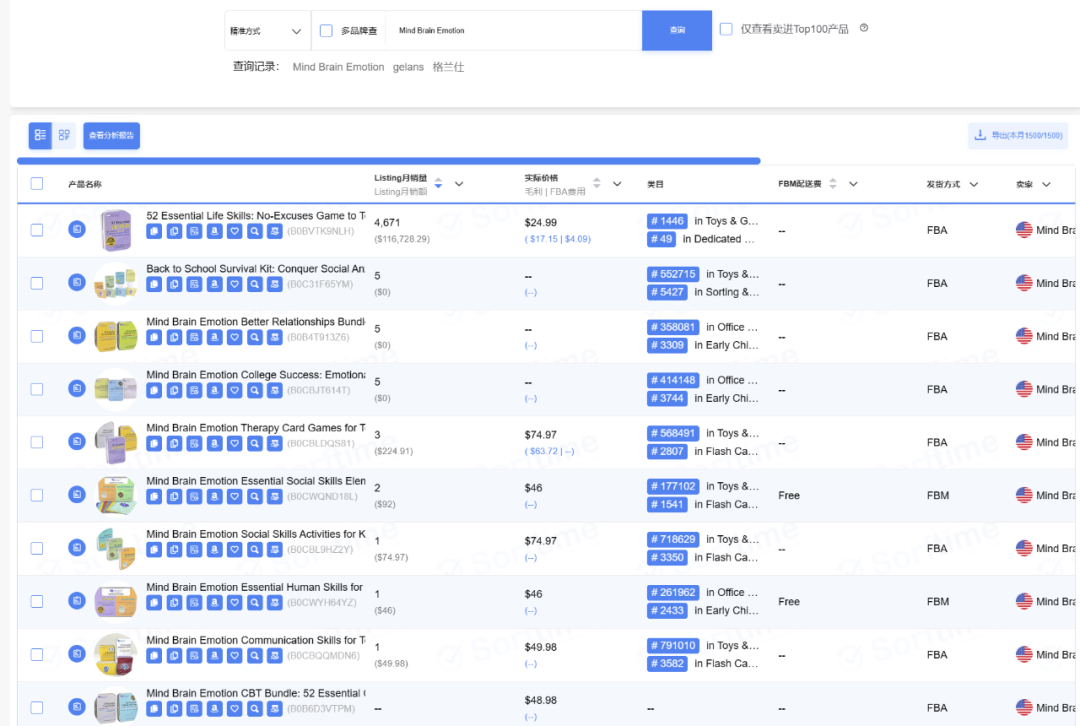Sort by FBM shipping fee arrows

pyautogui.click(x=833, y=183)
